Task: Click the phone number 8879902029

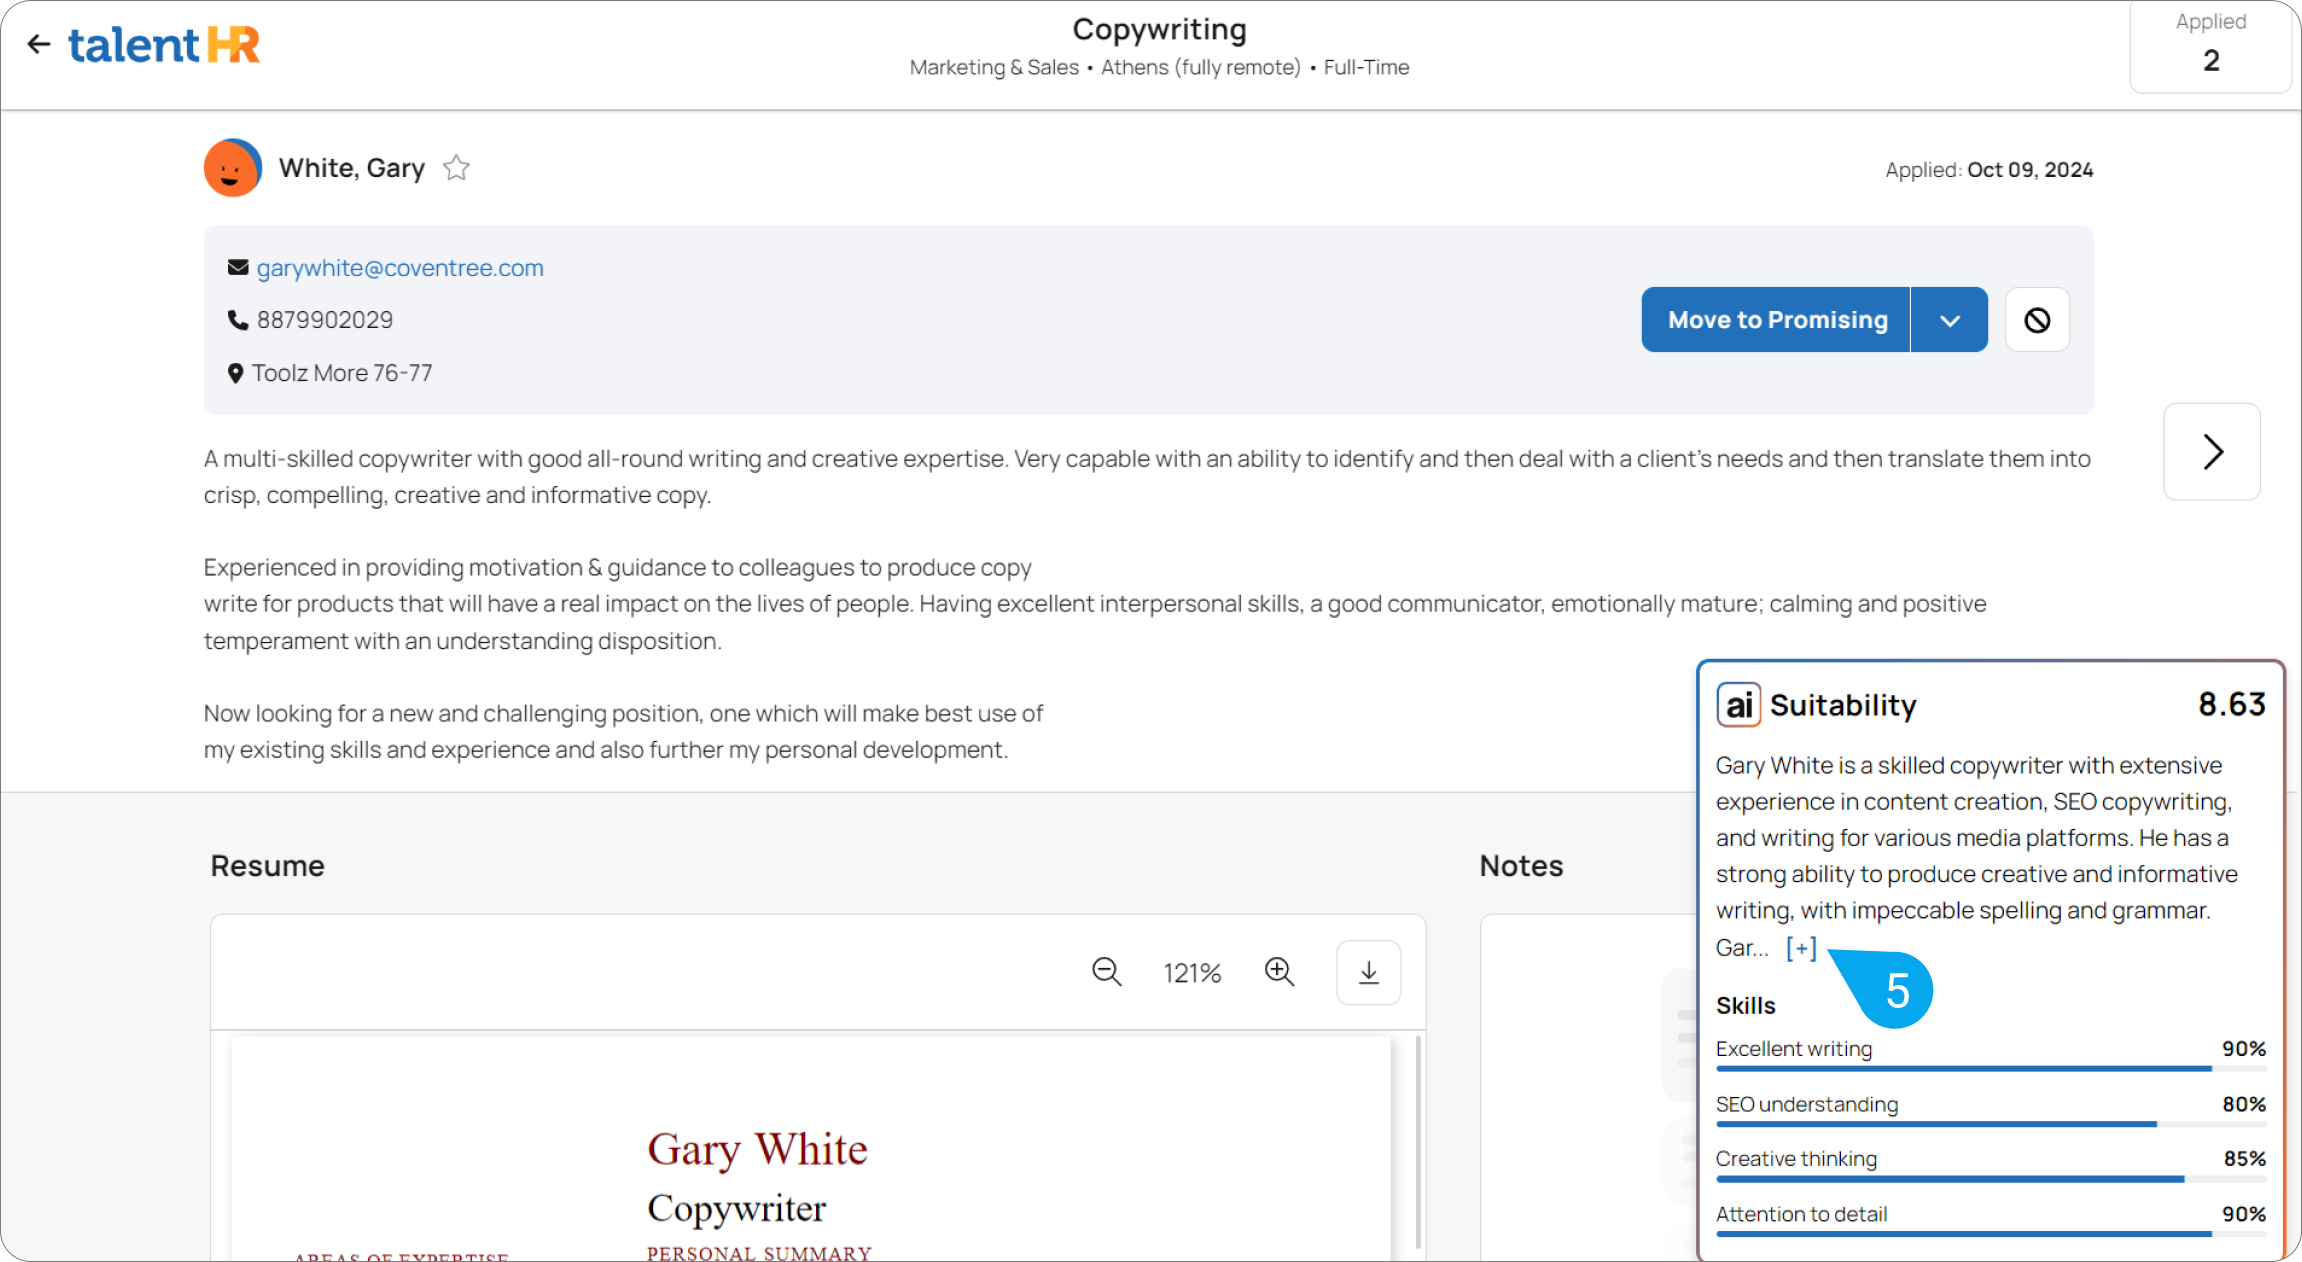Action: coord(324,320)
